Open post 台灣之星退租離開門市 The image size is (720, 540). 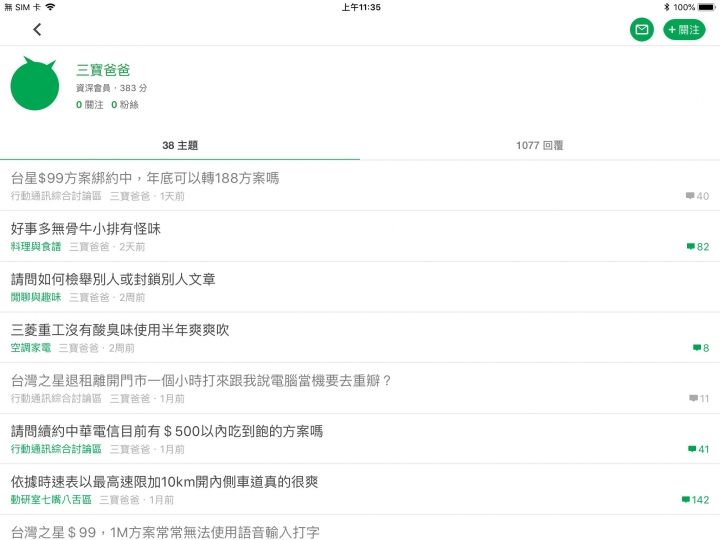coord(360,388)
